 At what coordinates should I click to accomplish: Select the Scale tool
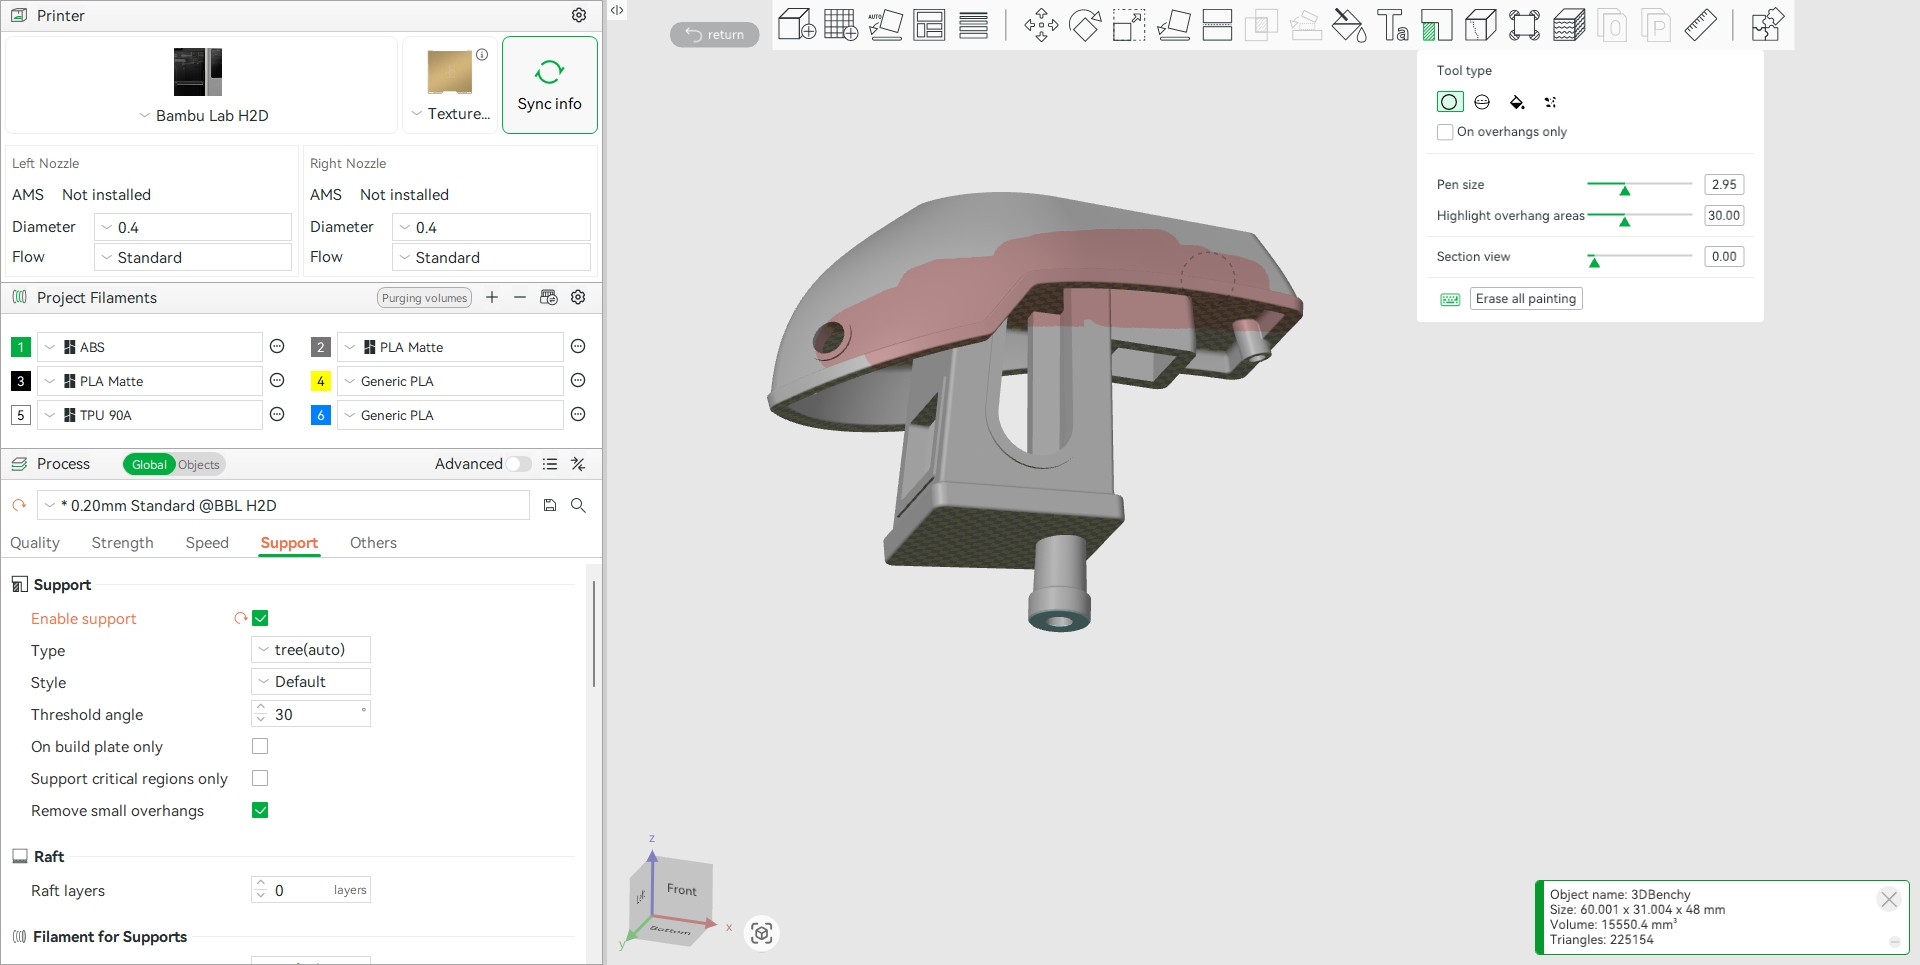click(x=1129, y=24)
